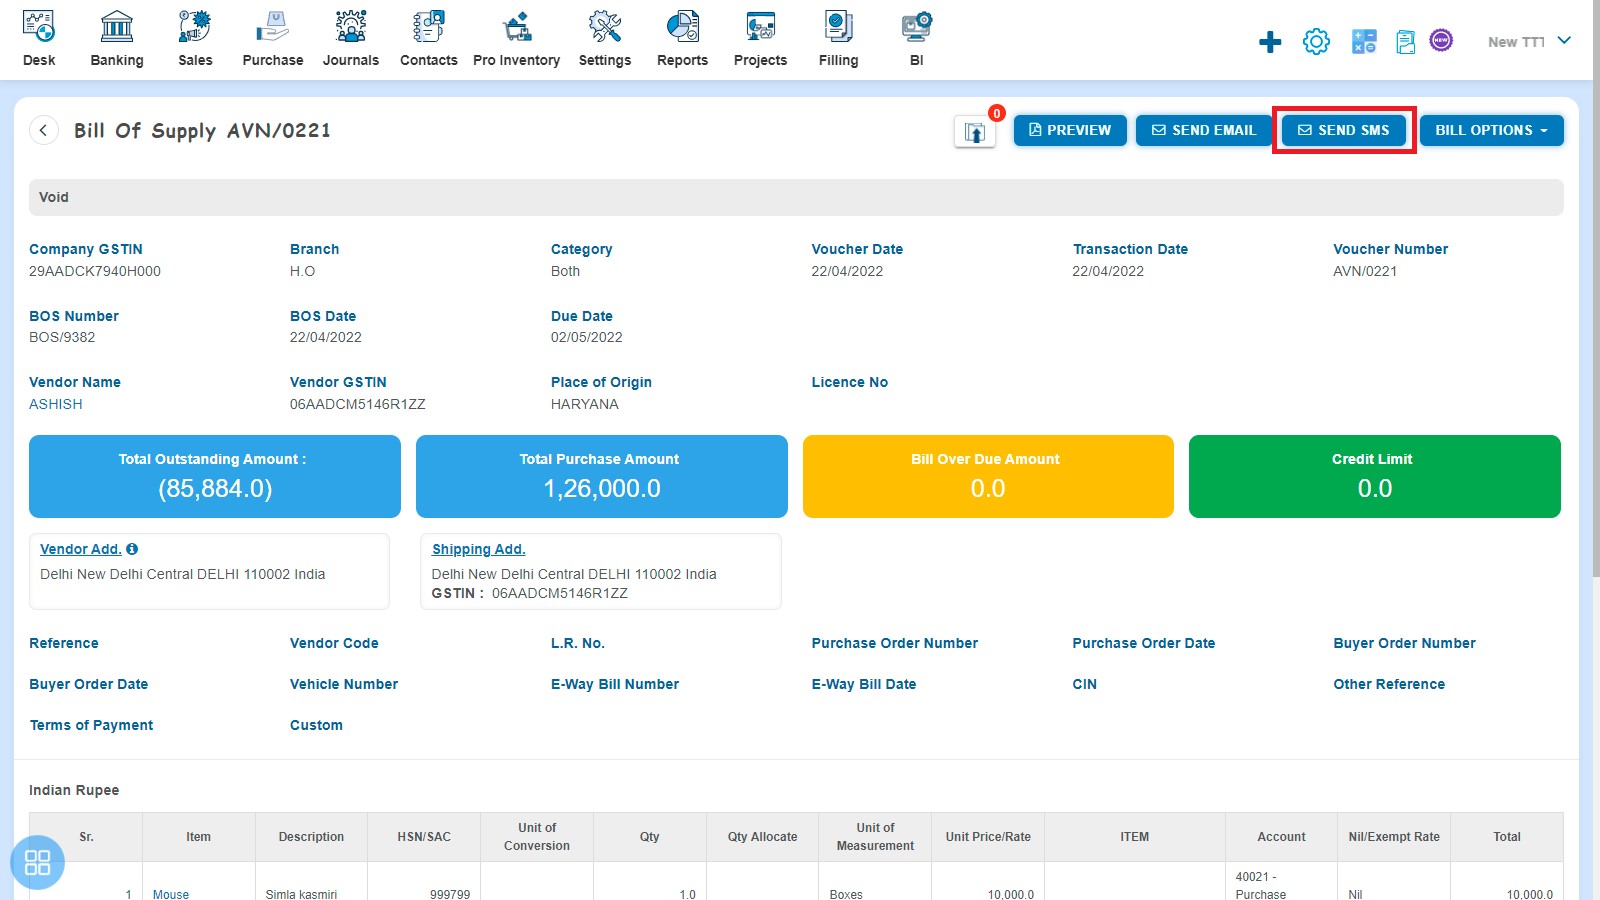Click the Indian Rupee currency label

point(74,790)
